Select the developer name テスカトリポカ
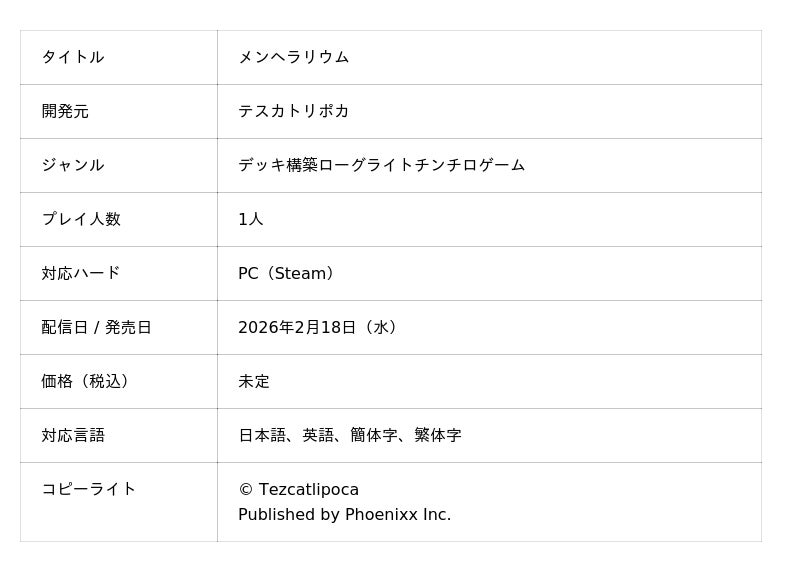Screen dimensions: 800x572 pyautogui.click(x=293, y=111)
